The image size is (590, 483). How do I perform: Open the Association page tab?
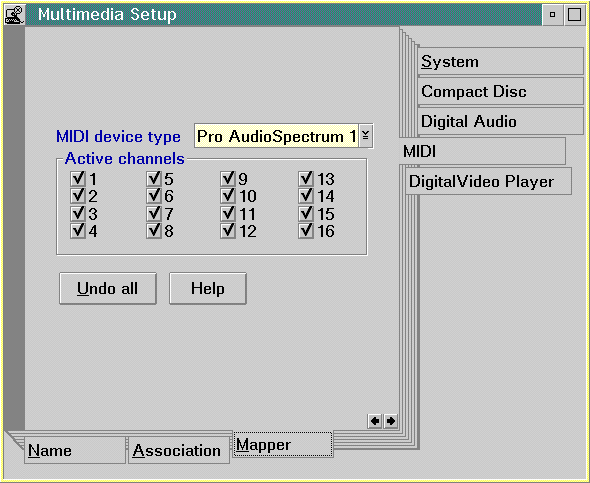(x=179, y=450)
